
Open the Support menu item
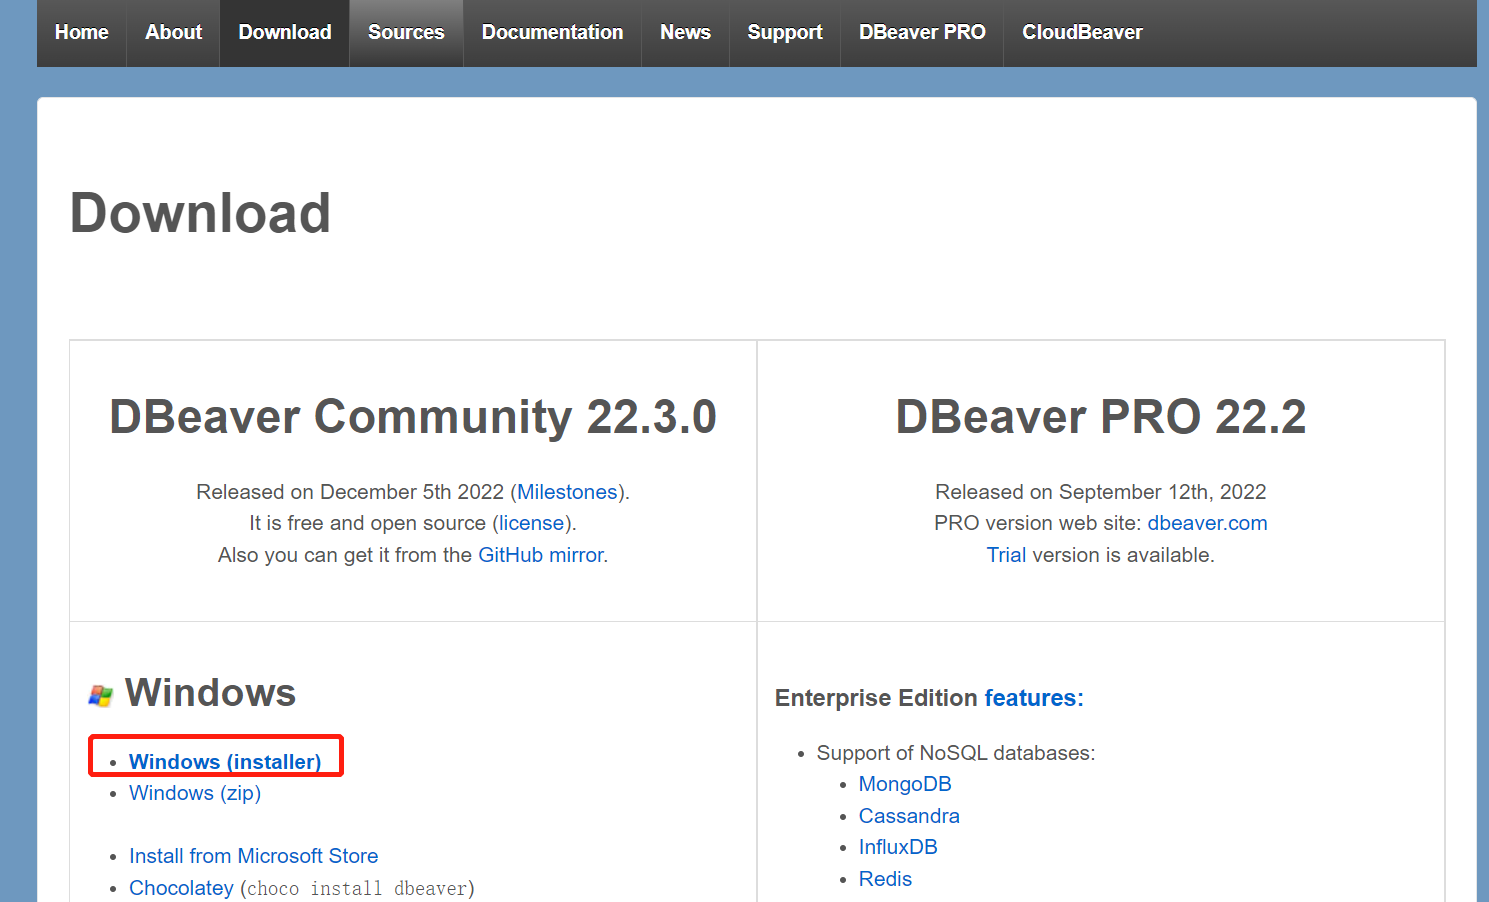coord(785,32)
